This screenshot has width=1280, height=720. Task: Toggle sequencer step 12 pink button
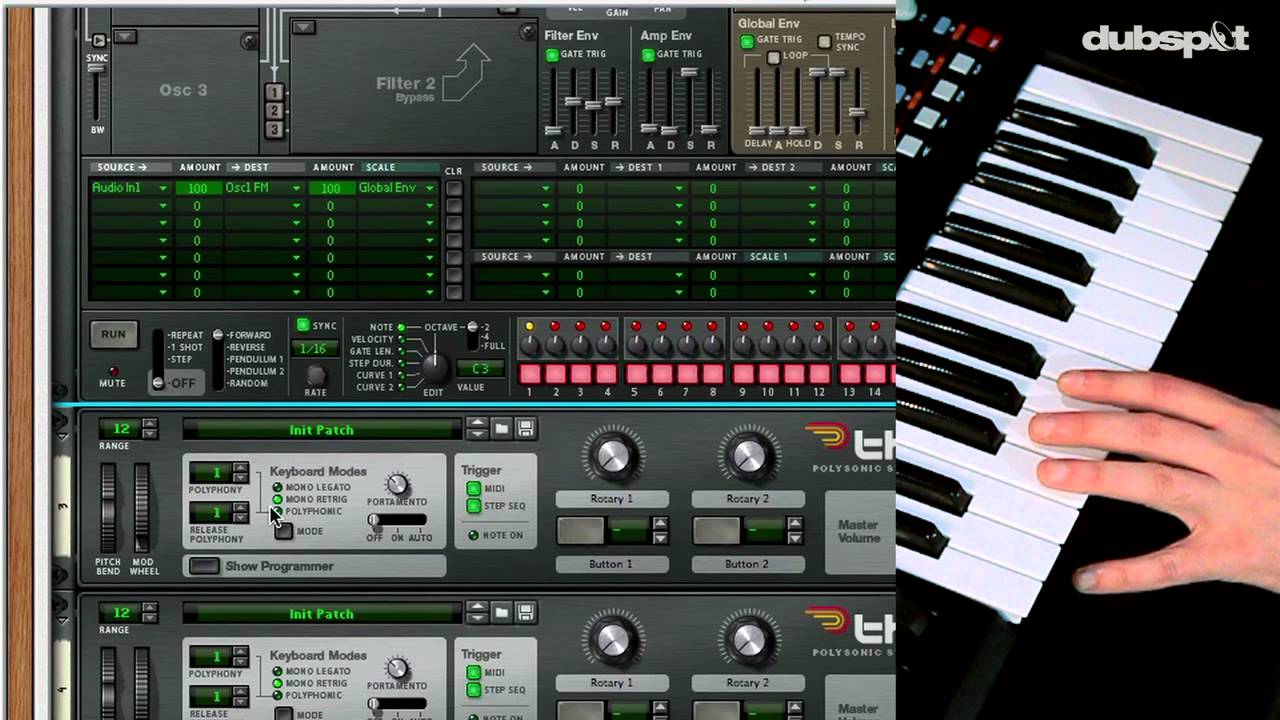[x=820, y=374]
